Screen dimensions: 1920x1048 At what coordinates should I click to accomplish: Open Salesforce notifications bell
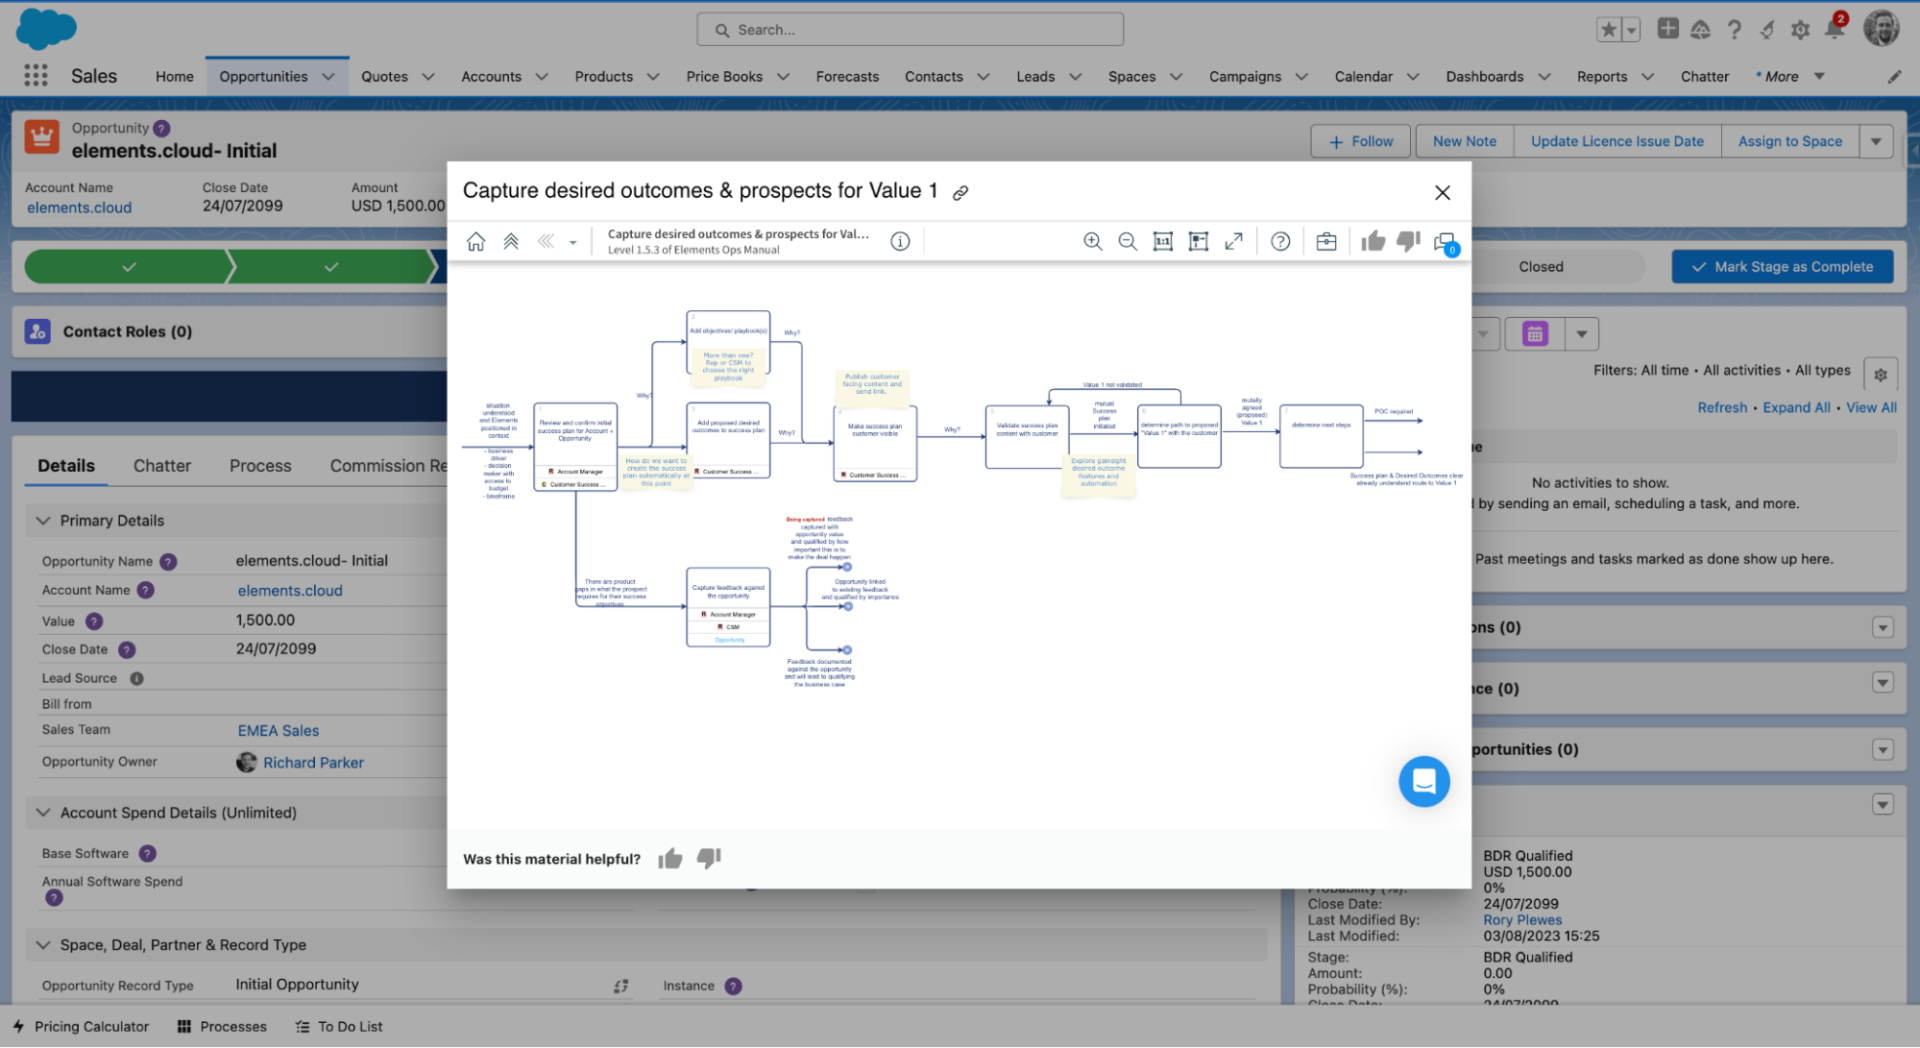pos(1833,29)
